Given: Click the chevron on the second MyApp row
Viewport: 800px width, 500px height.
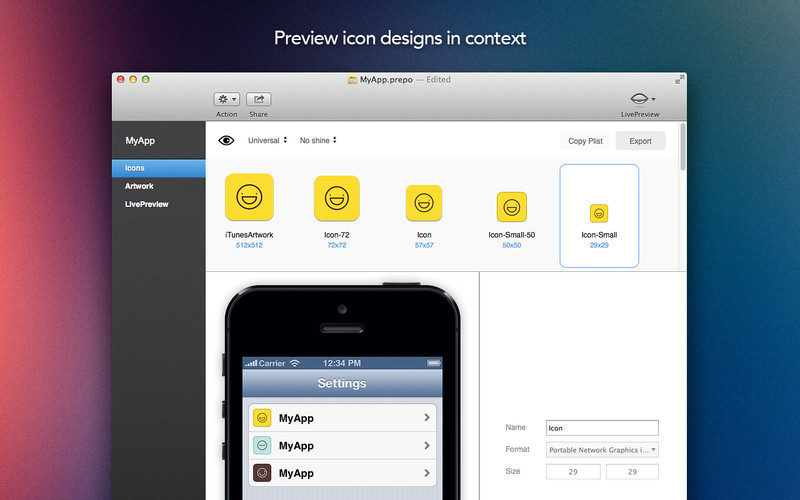Looking at the screenshot, I should pos(427,445).
